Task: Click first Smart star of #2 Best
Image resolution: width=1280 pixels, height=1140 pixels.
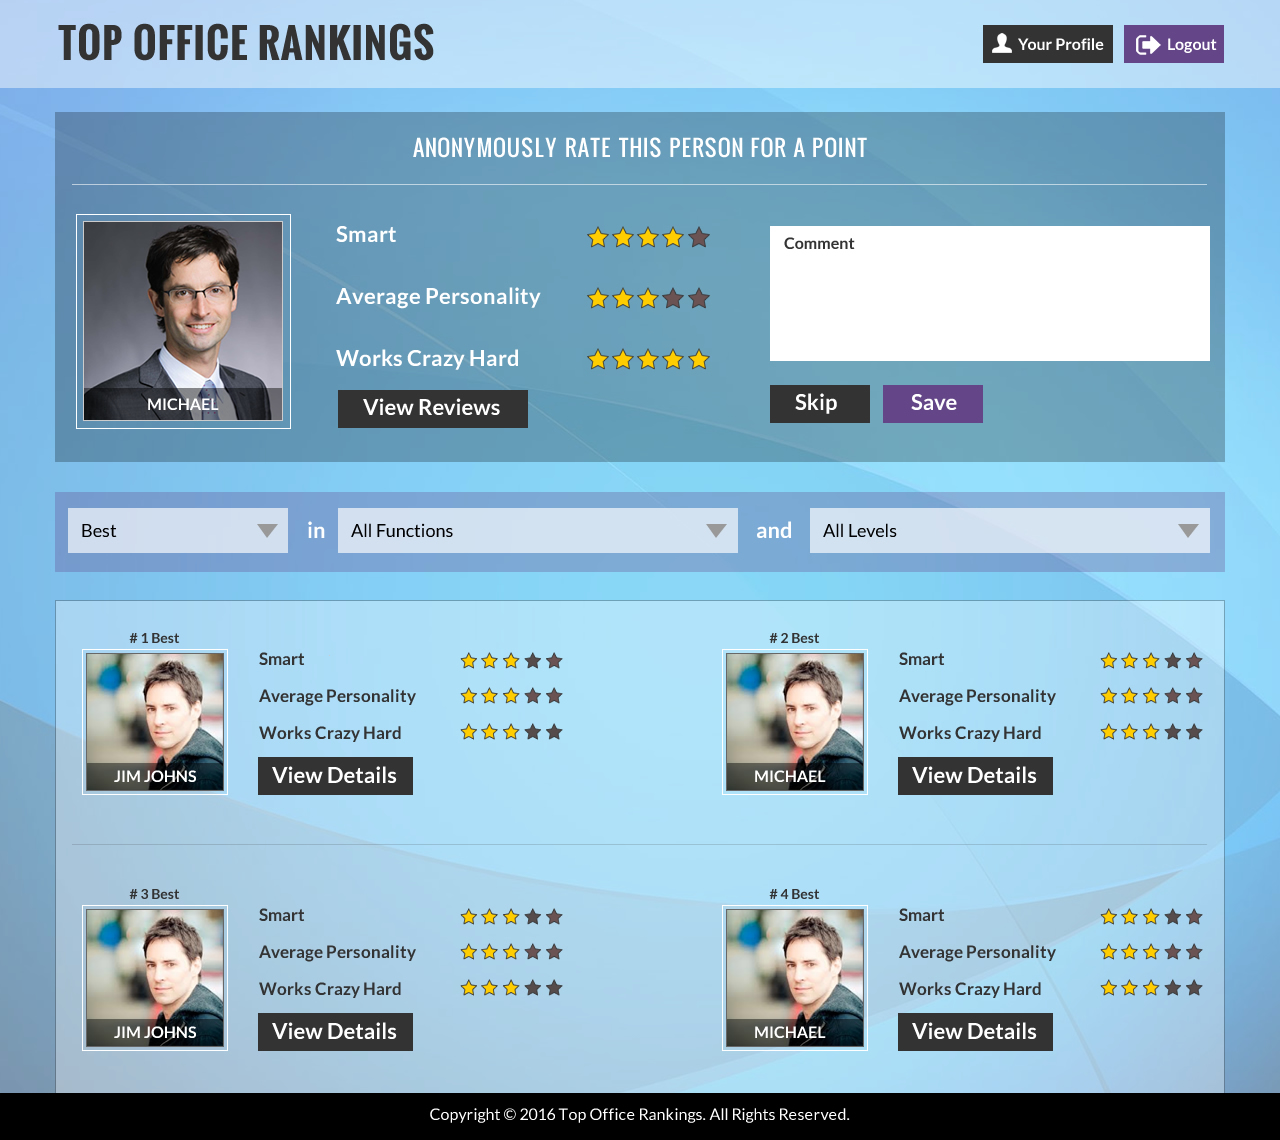Action: click(x=1108, y=660)
